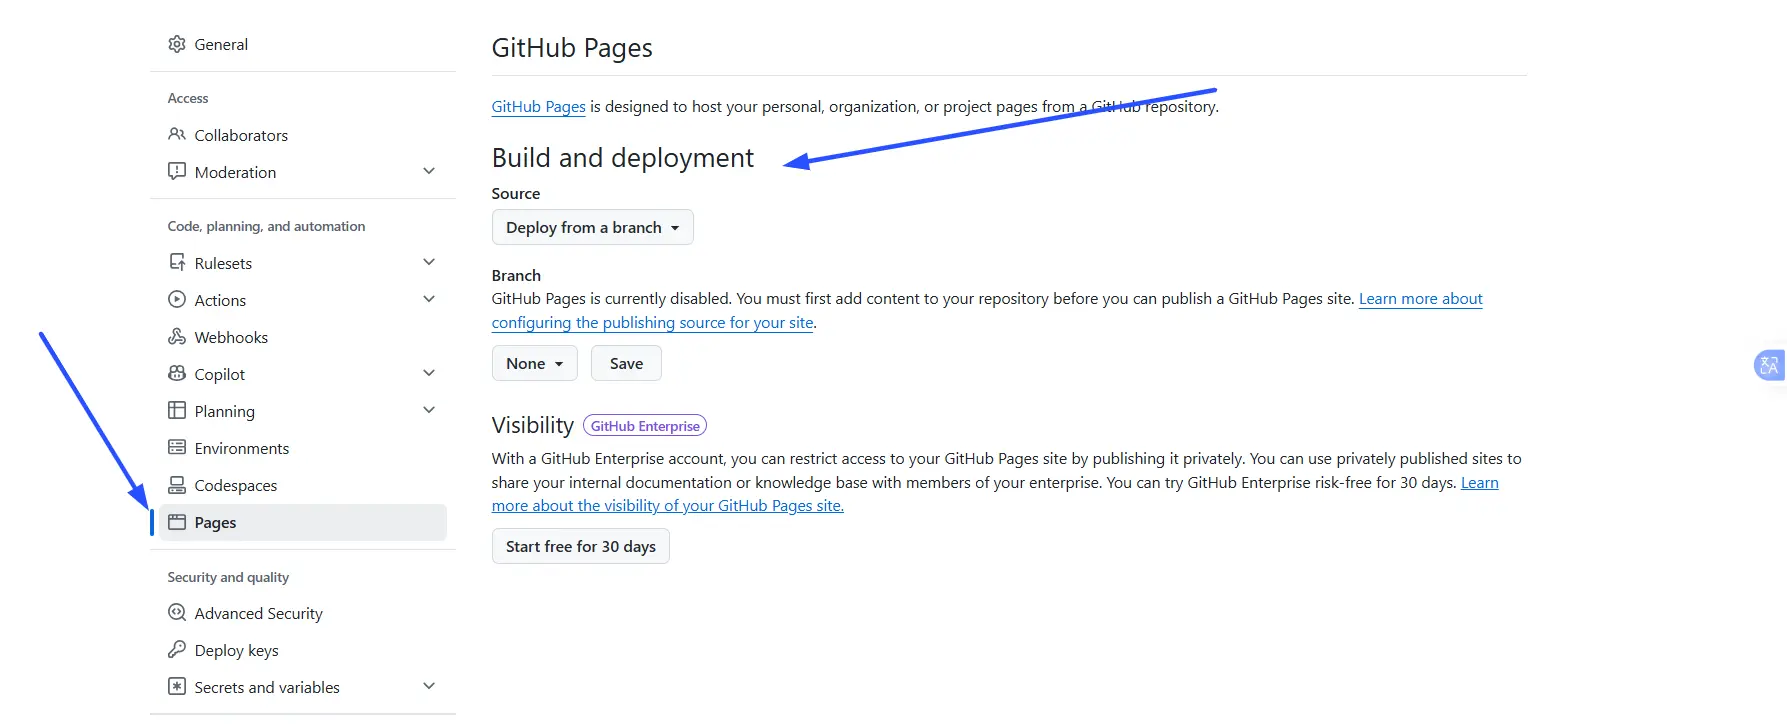Click the Codespaces icon
The height and width of the screenshot is (727, 1787).
[177, 485]
